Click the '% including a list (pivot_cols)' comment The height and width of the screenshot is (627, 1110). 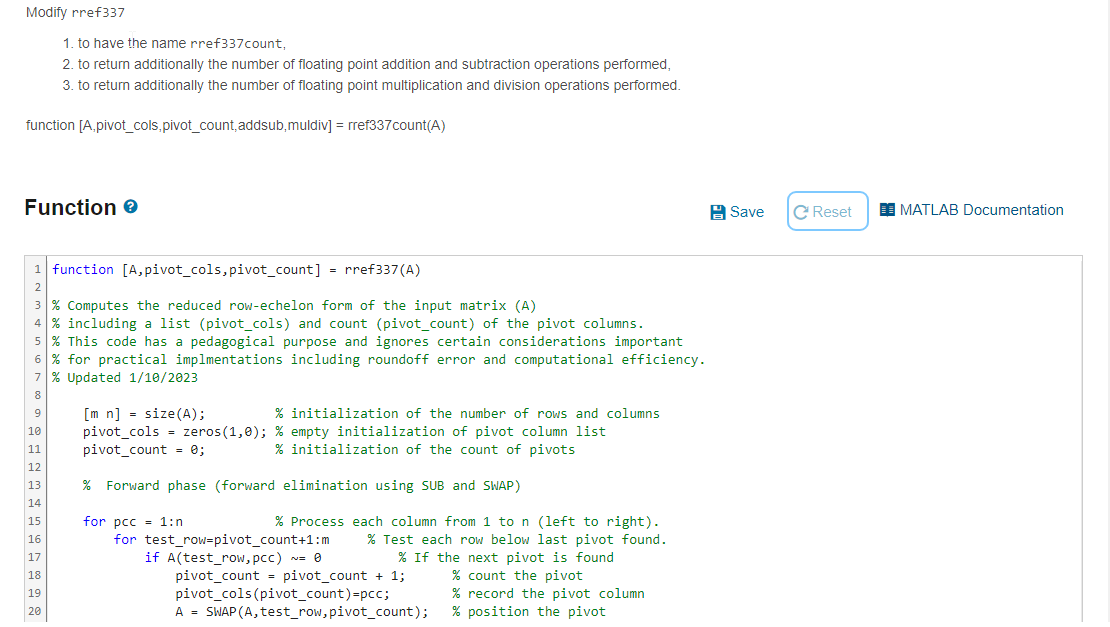348,323
